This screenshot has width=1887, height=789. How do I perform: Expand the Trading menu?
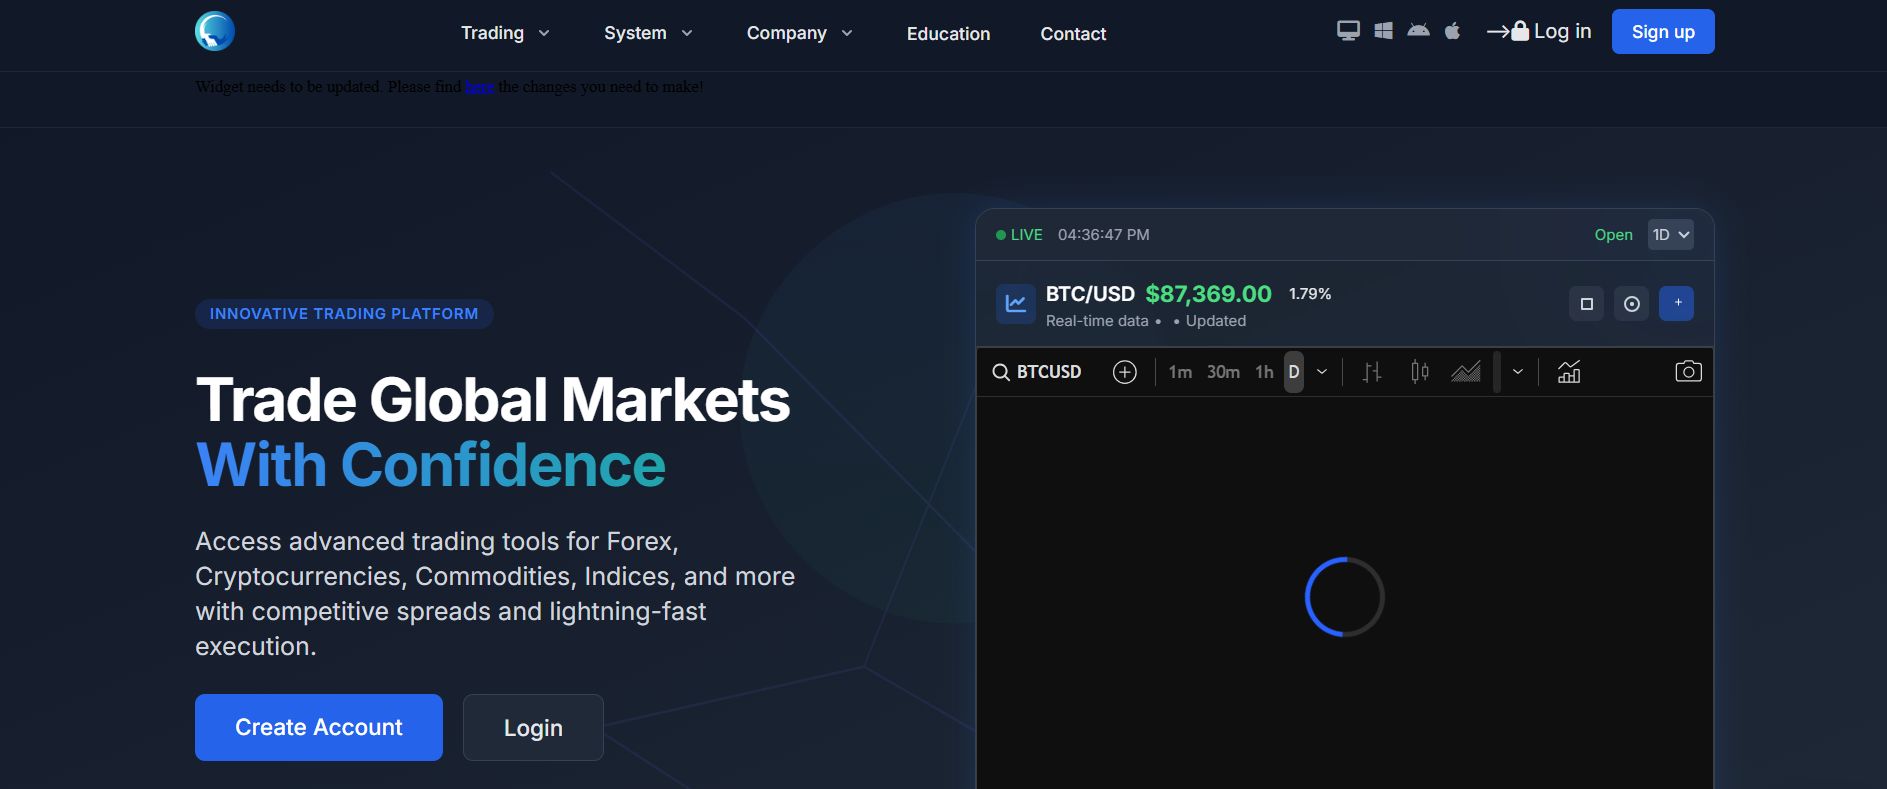click(505, 33)
